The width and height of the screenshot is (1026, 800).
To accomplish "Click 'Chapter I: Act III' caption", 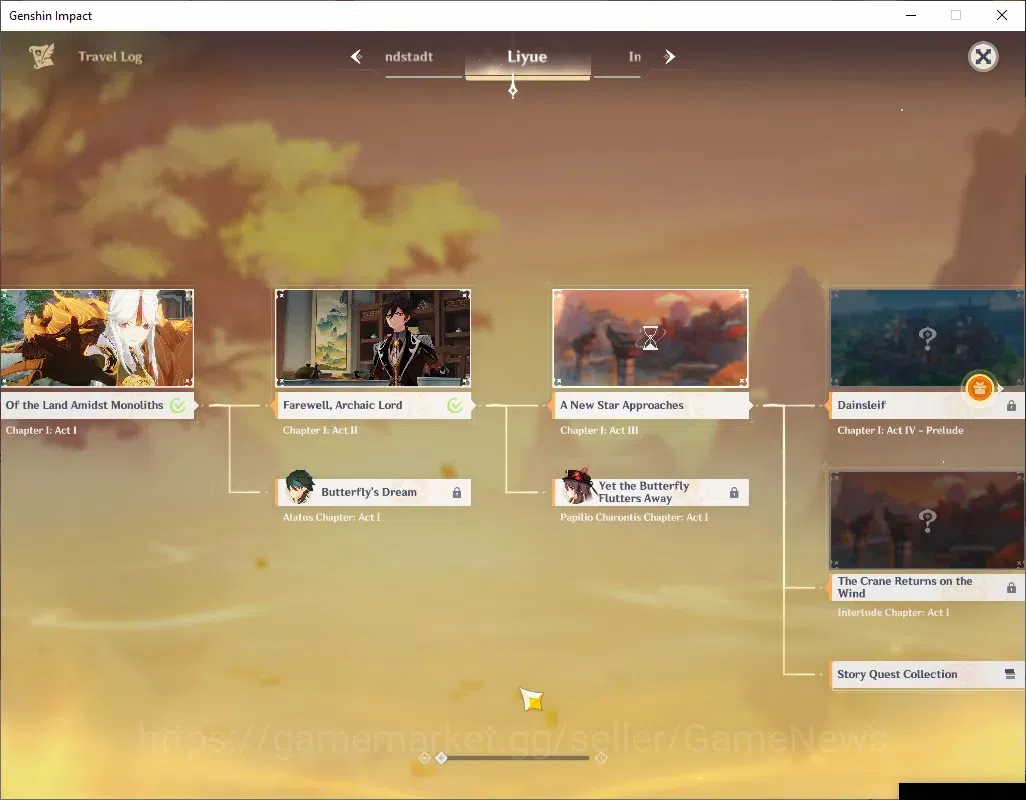I will [x=599, y=430].
